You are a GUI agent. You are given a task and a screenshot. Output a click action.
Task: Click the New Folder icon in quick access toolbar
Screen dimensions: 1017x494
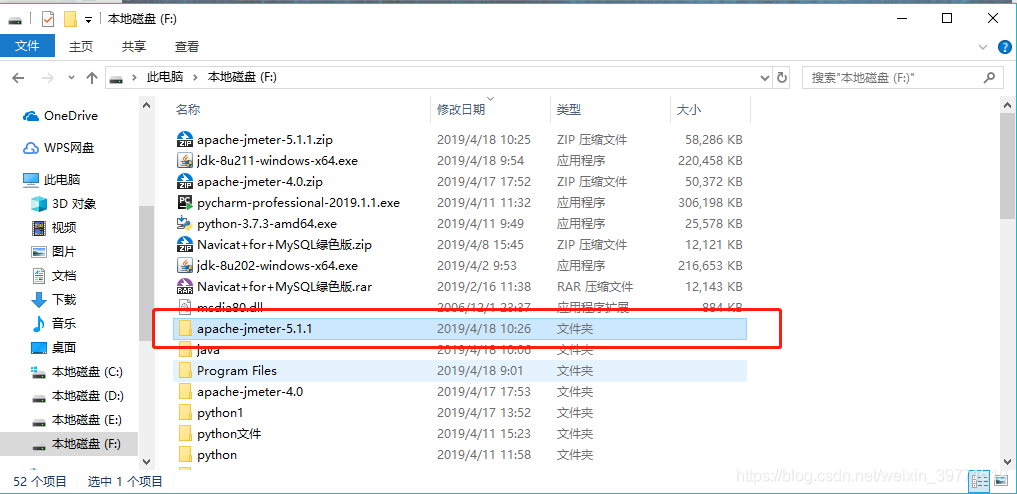point(71,19)
